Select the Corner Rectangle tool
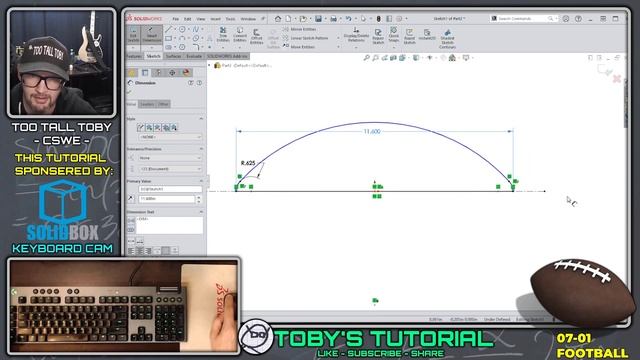Screen dimensions: 640x360 point(169,38)
